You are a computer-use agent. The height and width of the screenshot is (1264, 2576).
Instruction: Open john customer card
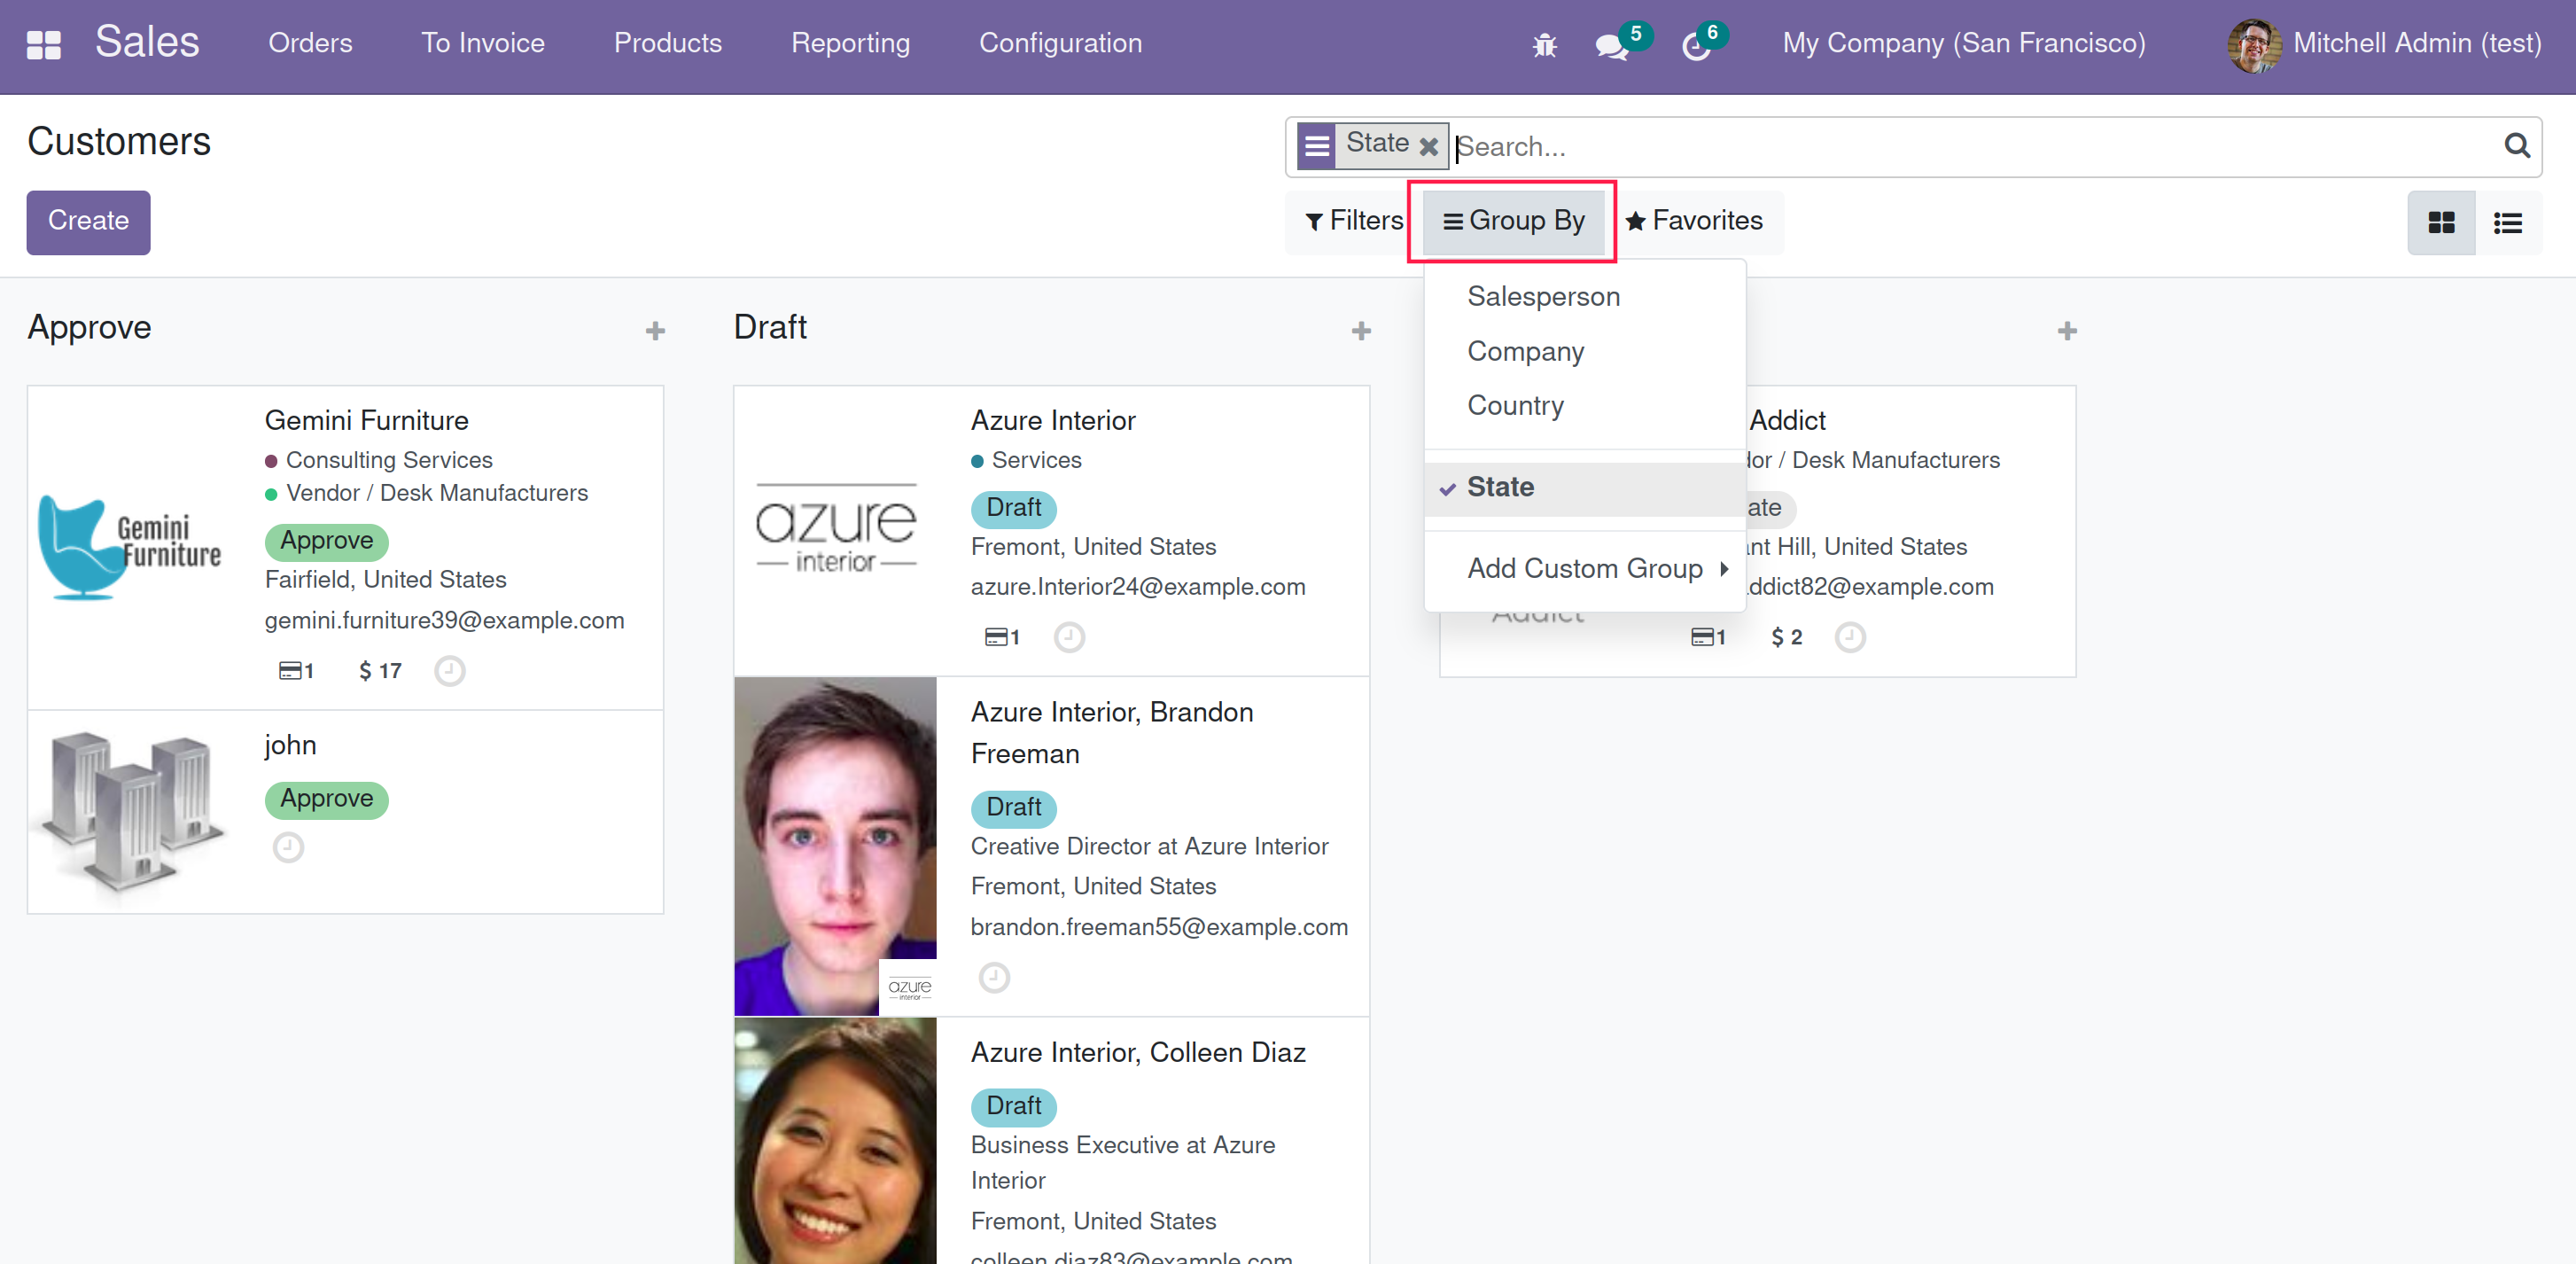[345, 812]
